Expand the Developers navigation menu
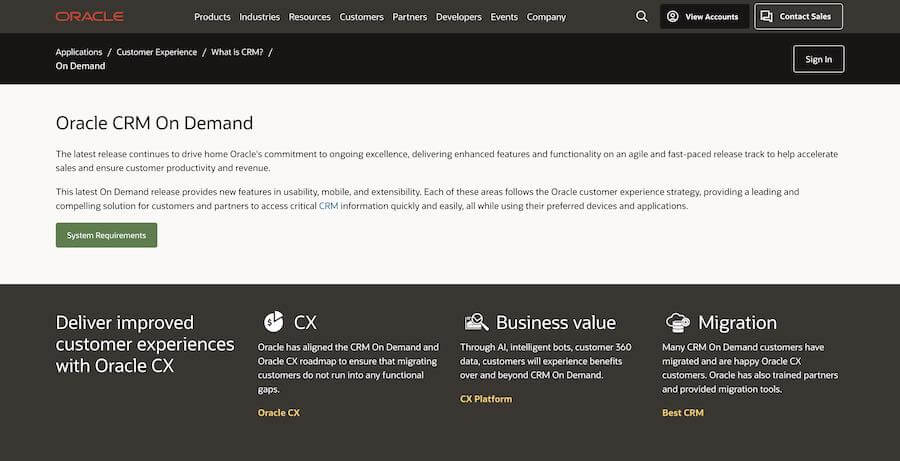 coord(459,17)
